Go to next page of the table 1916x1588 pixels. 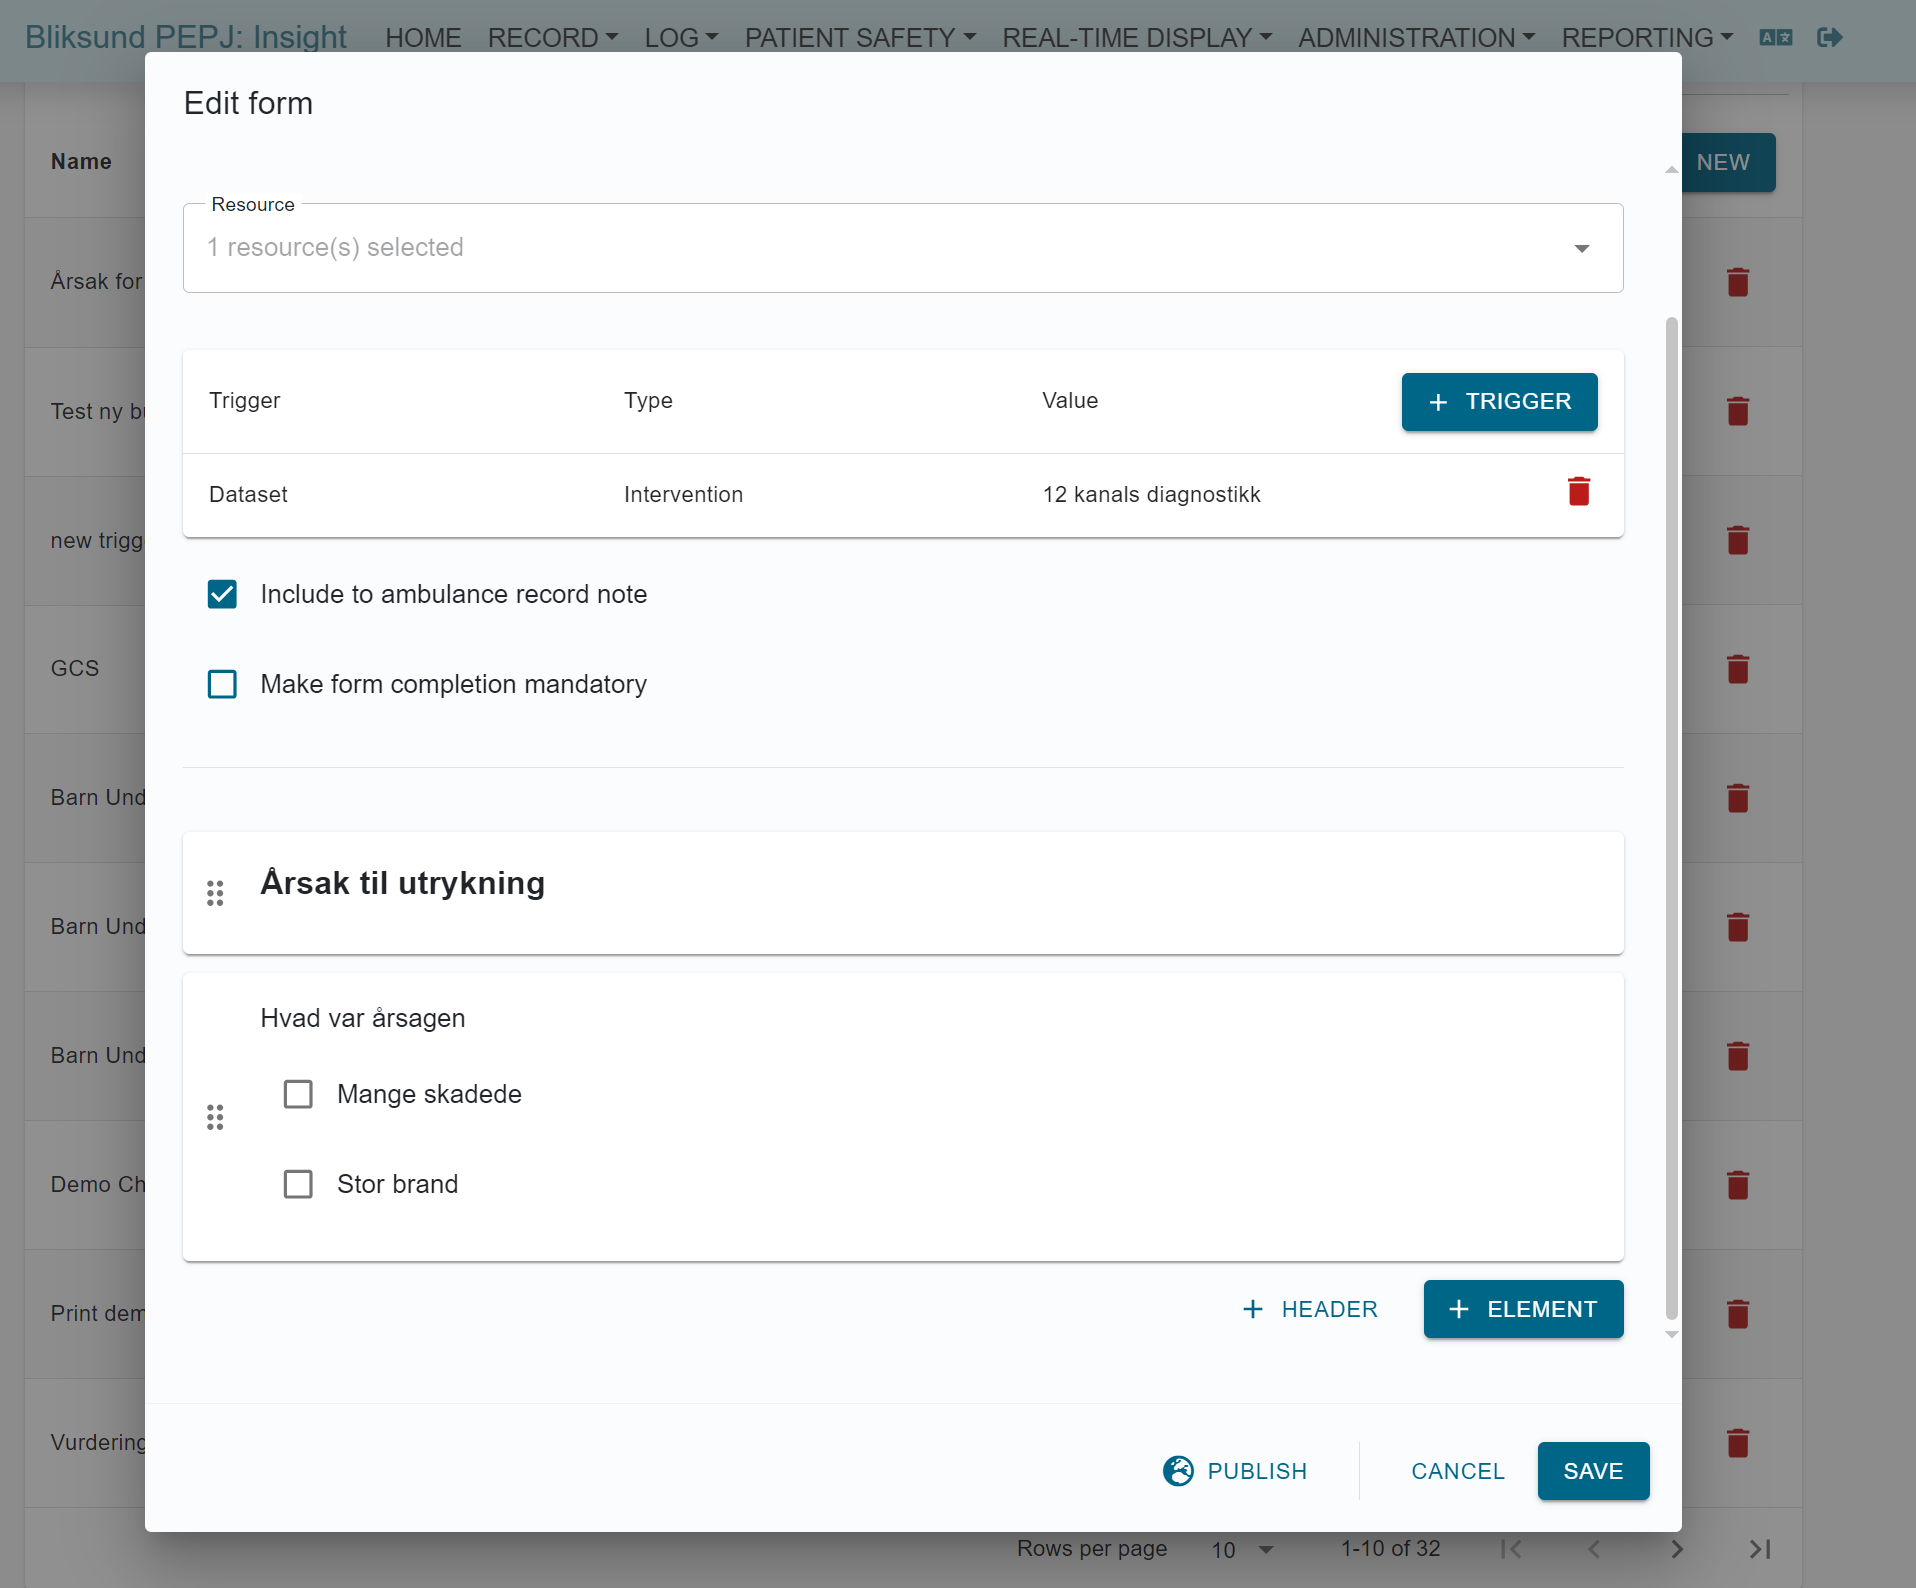point(1677,1549)
